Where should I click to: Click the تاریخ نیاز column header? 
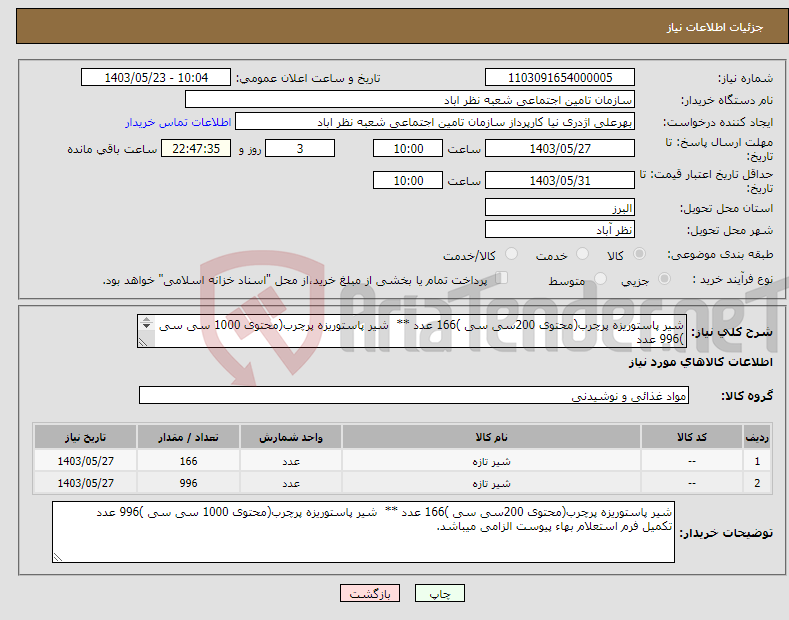86,437
